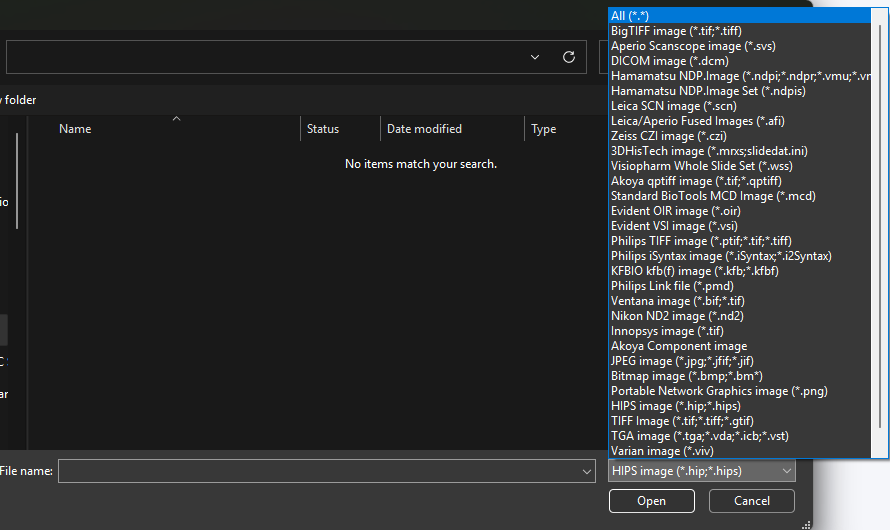The height and width of the screenshot is (530, 890).
Task: Click the Open button
Action: point(652,501)
